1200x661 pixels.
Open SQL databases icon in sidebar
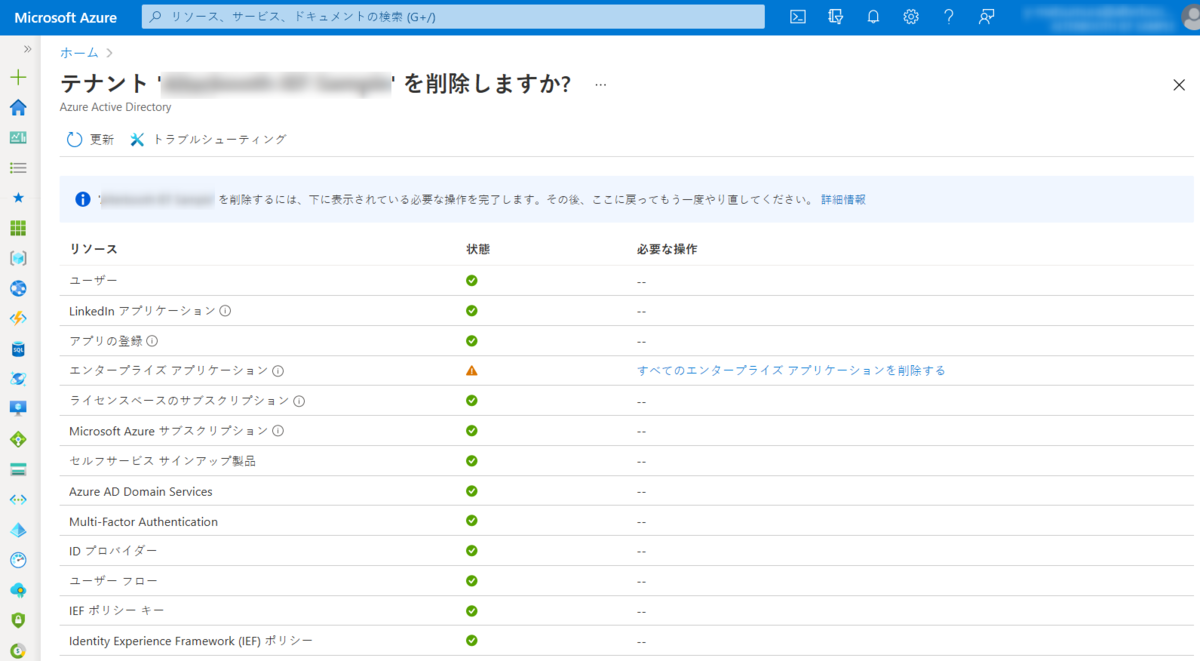coord(18,349)
